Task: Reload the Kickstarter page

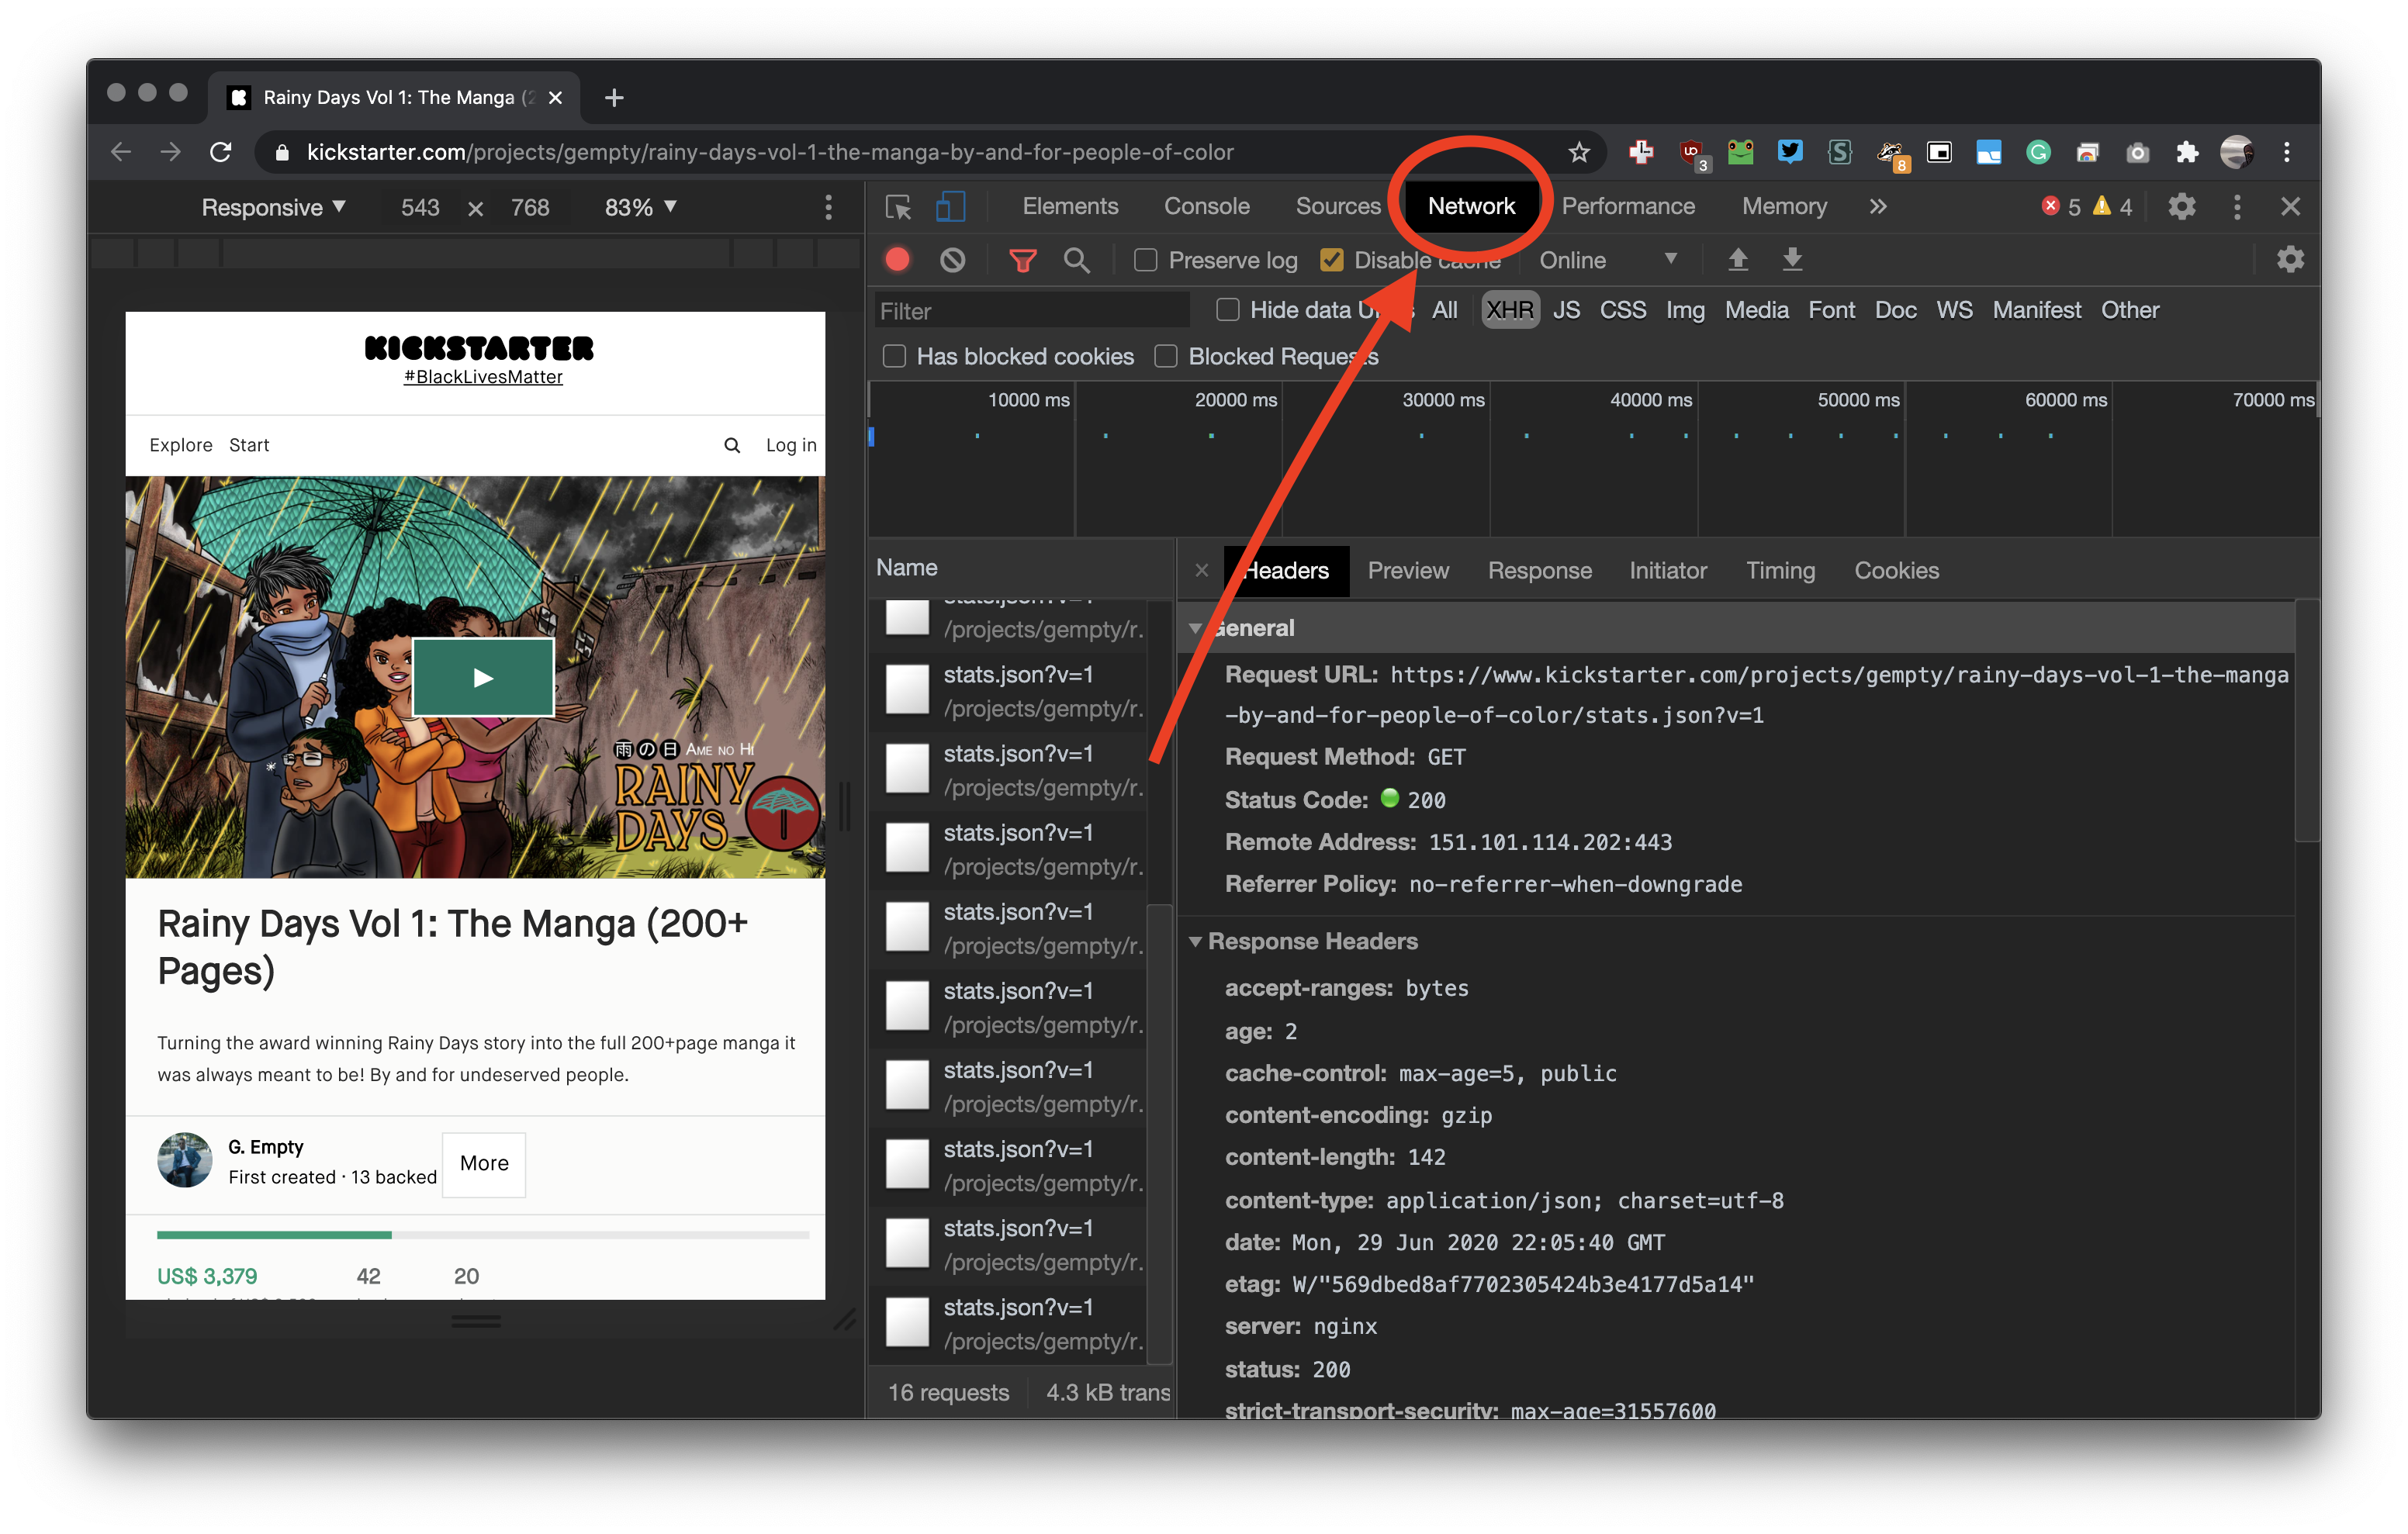Action: [221, 152]
